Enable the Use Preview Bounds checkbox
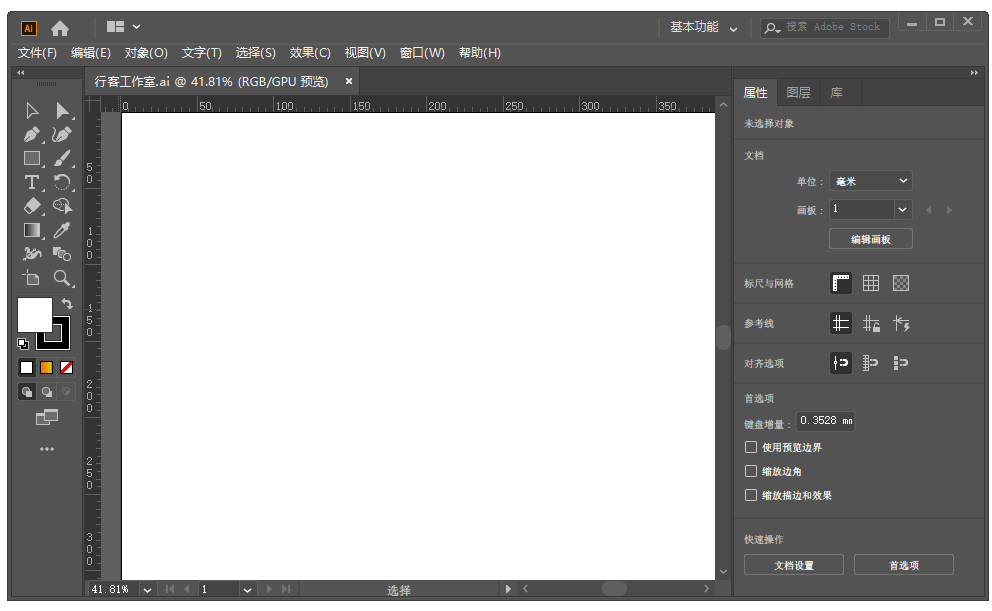The image size is (992, 611). (751, 447)
